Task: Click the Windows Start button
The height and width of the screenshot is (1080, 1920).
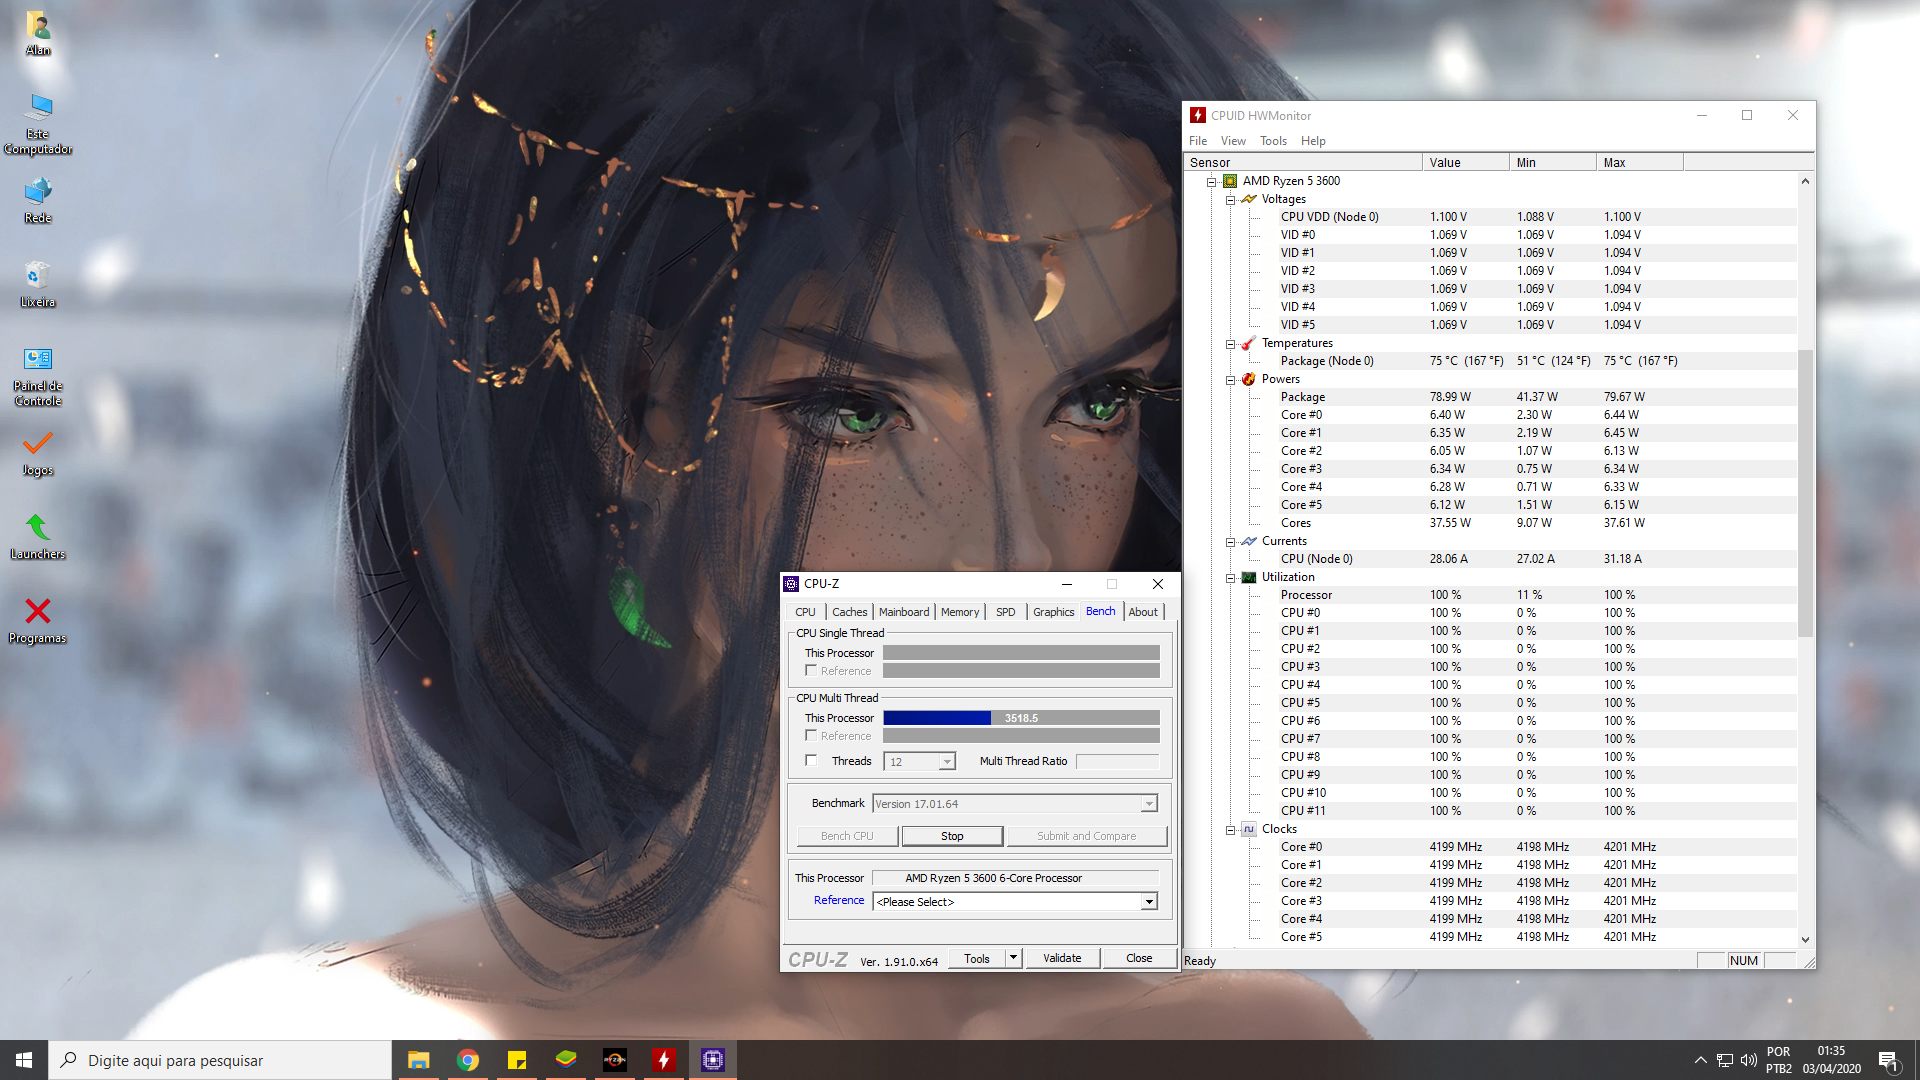Action: click(x=24, y=1060)
